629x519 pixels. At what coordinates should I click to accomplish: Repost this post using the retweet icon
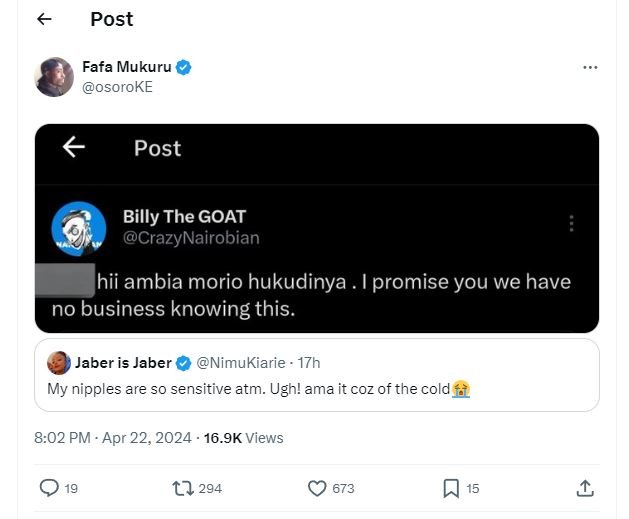tap(183, 488)
